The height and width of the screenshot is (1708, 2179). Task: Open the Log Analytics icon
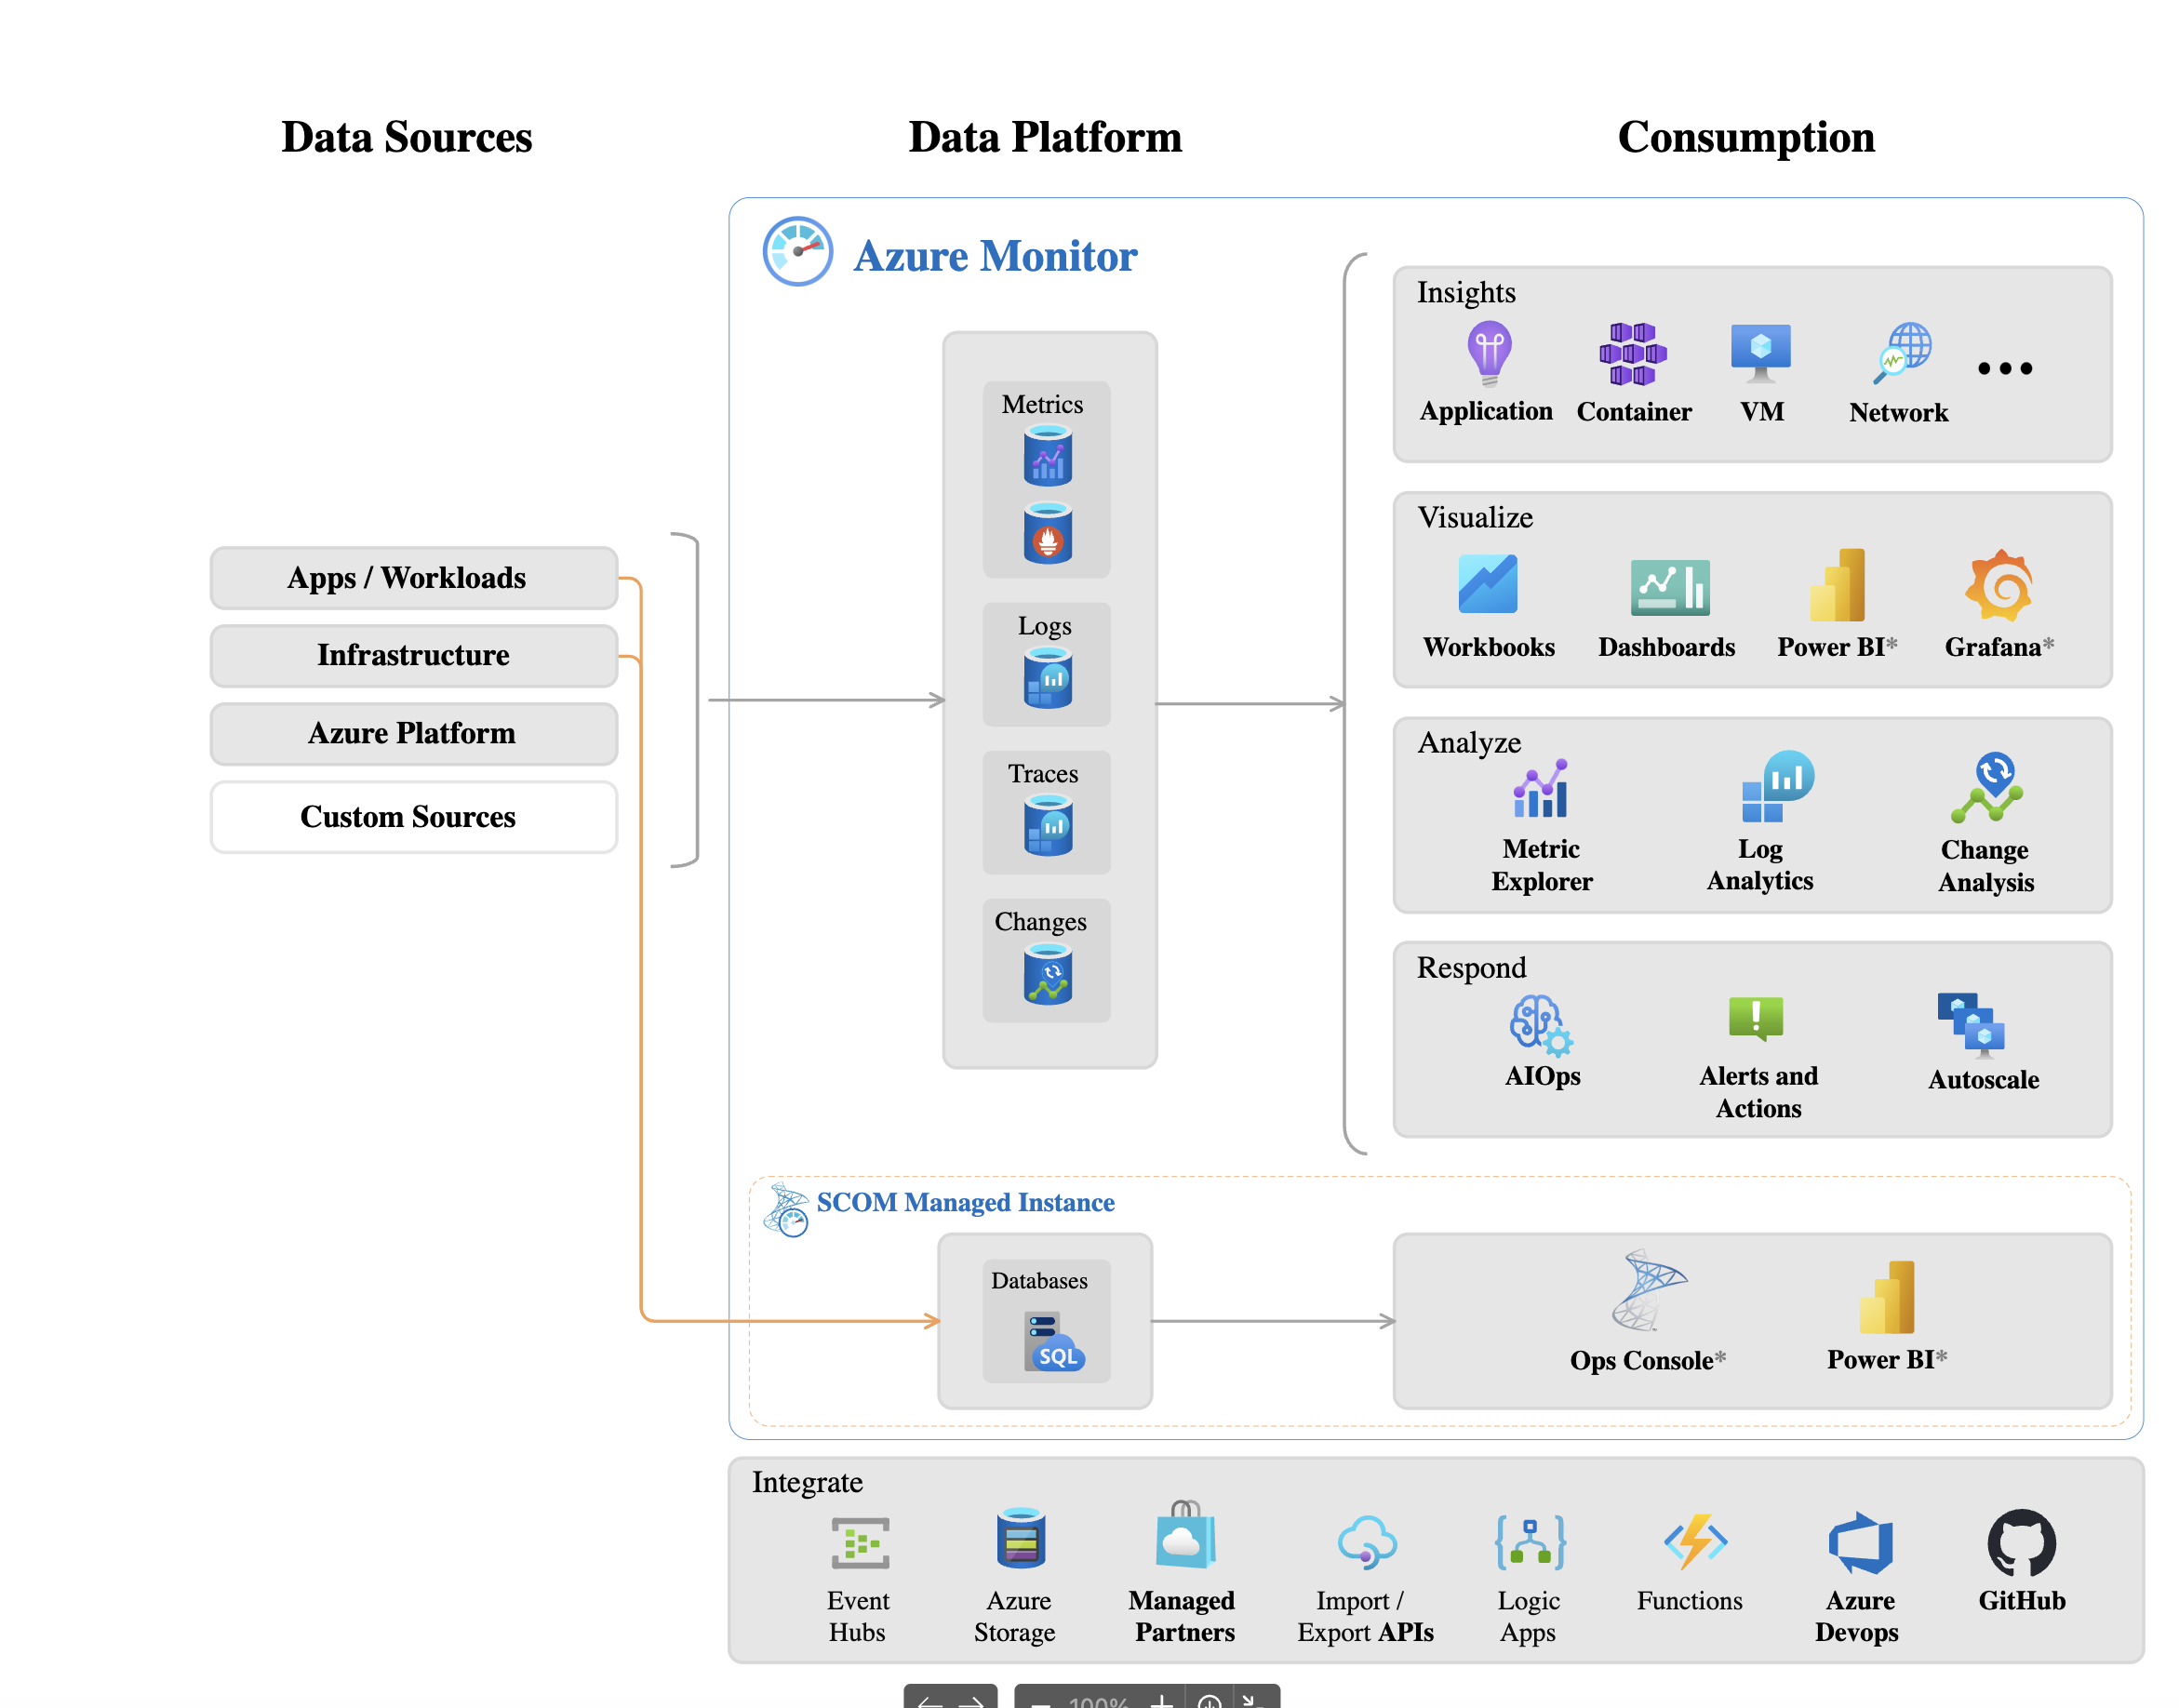[x=1777, y=786]
